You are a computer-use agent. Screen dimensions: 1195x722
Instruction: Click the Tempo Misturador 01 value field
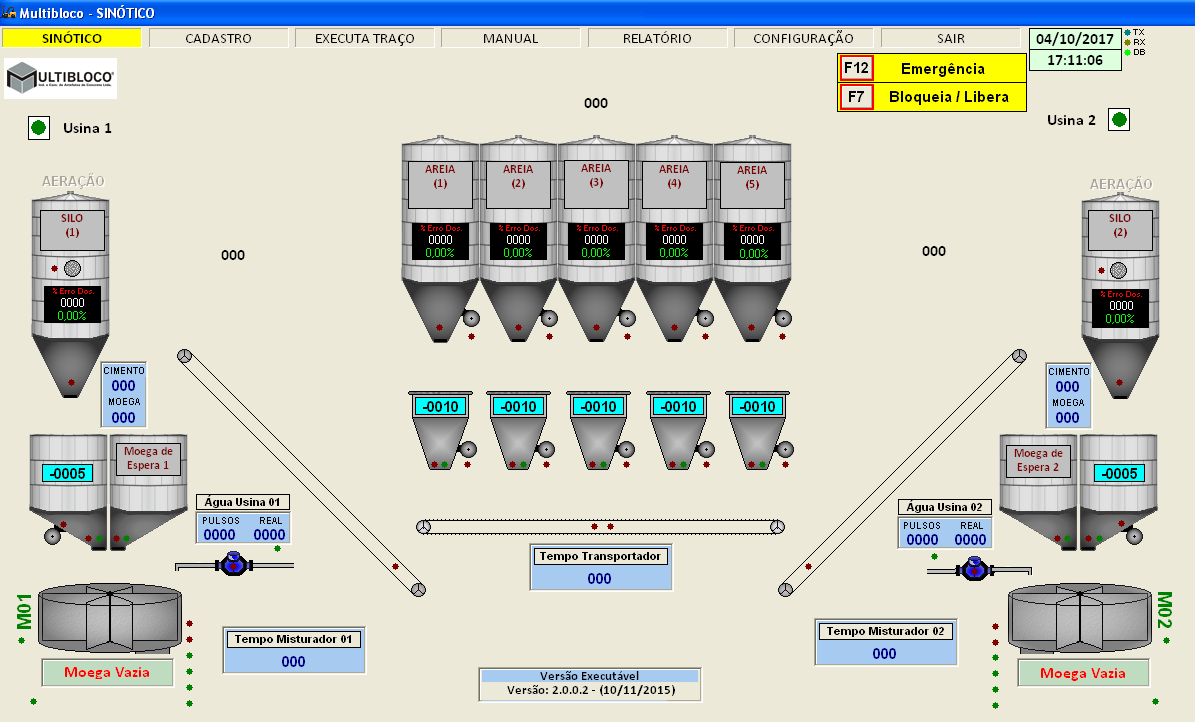[x=293, y=661]
